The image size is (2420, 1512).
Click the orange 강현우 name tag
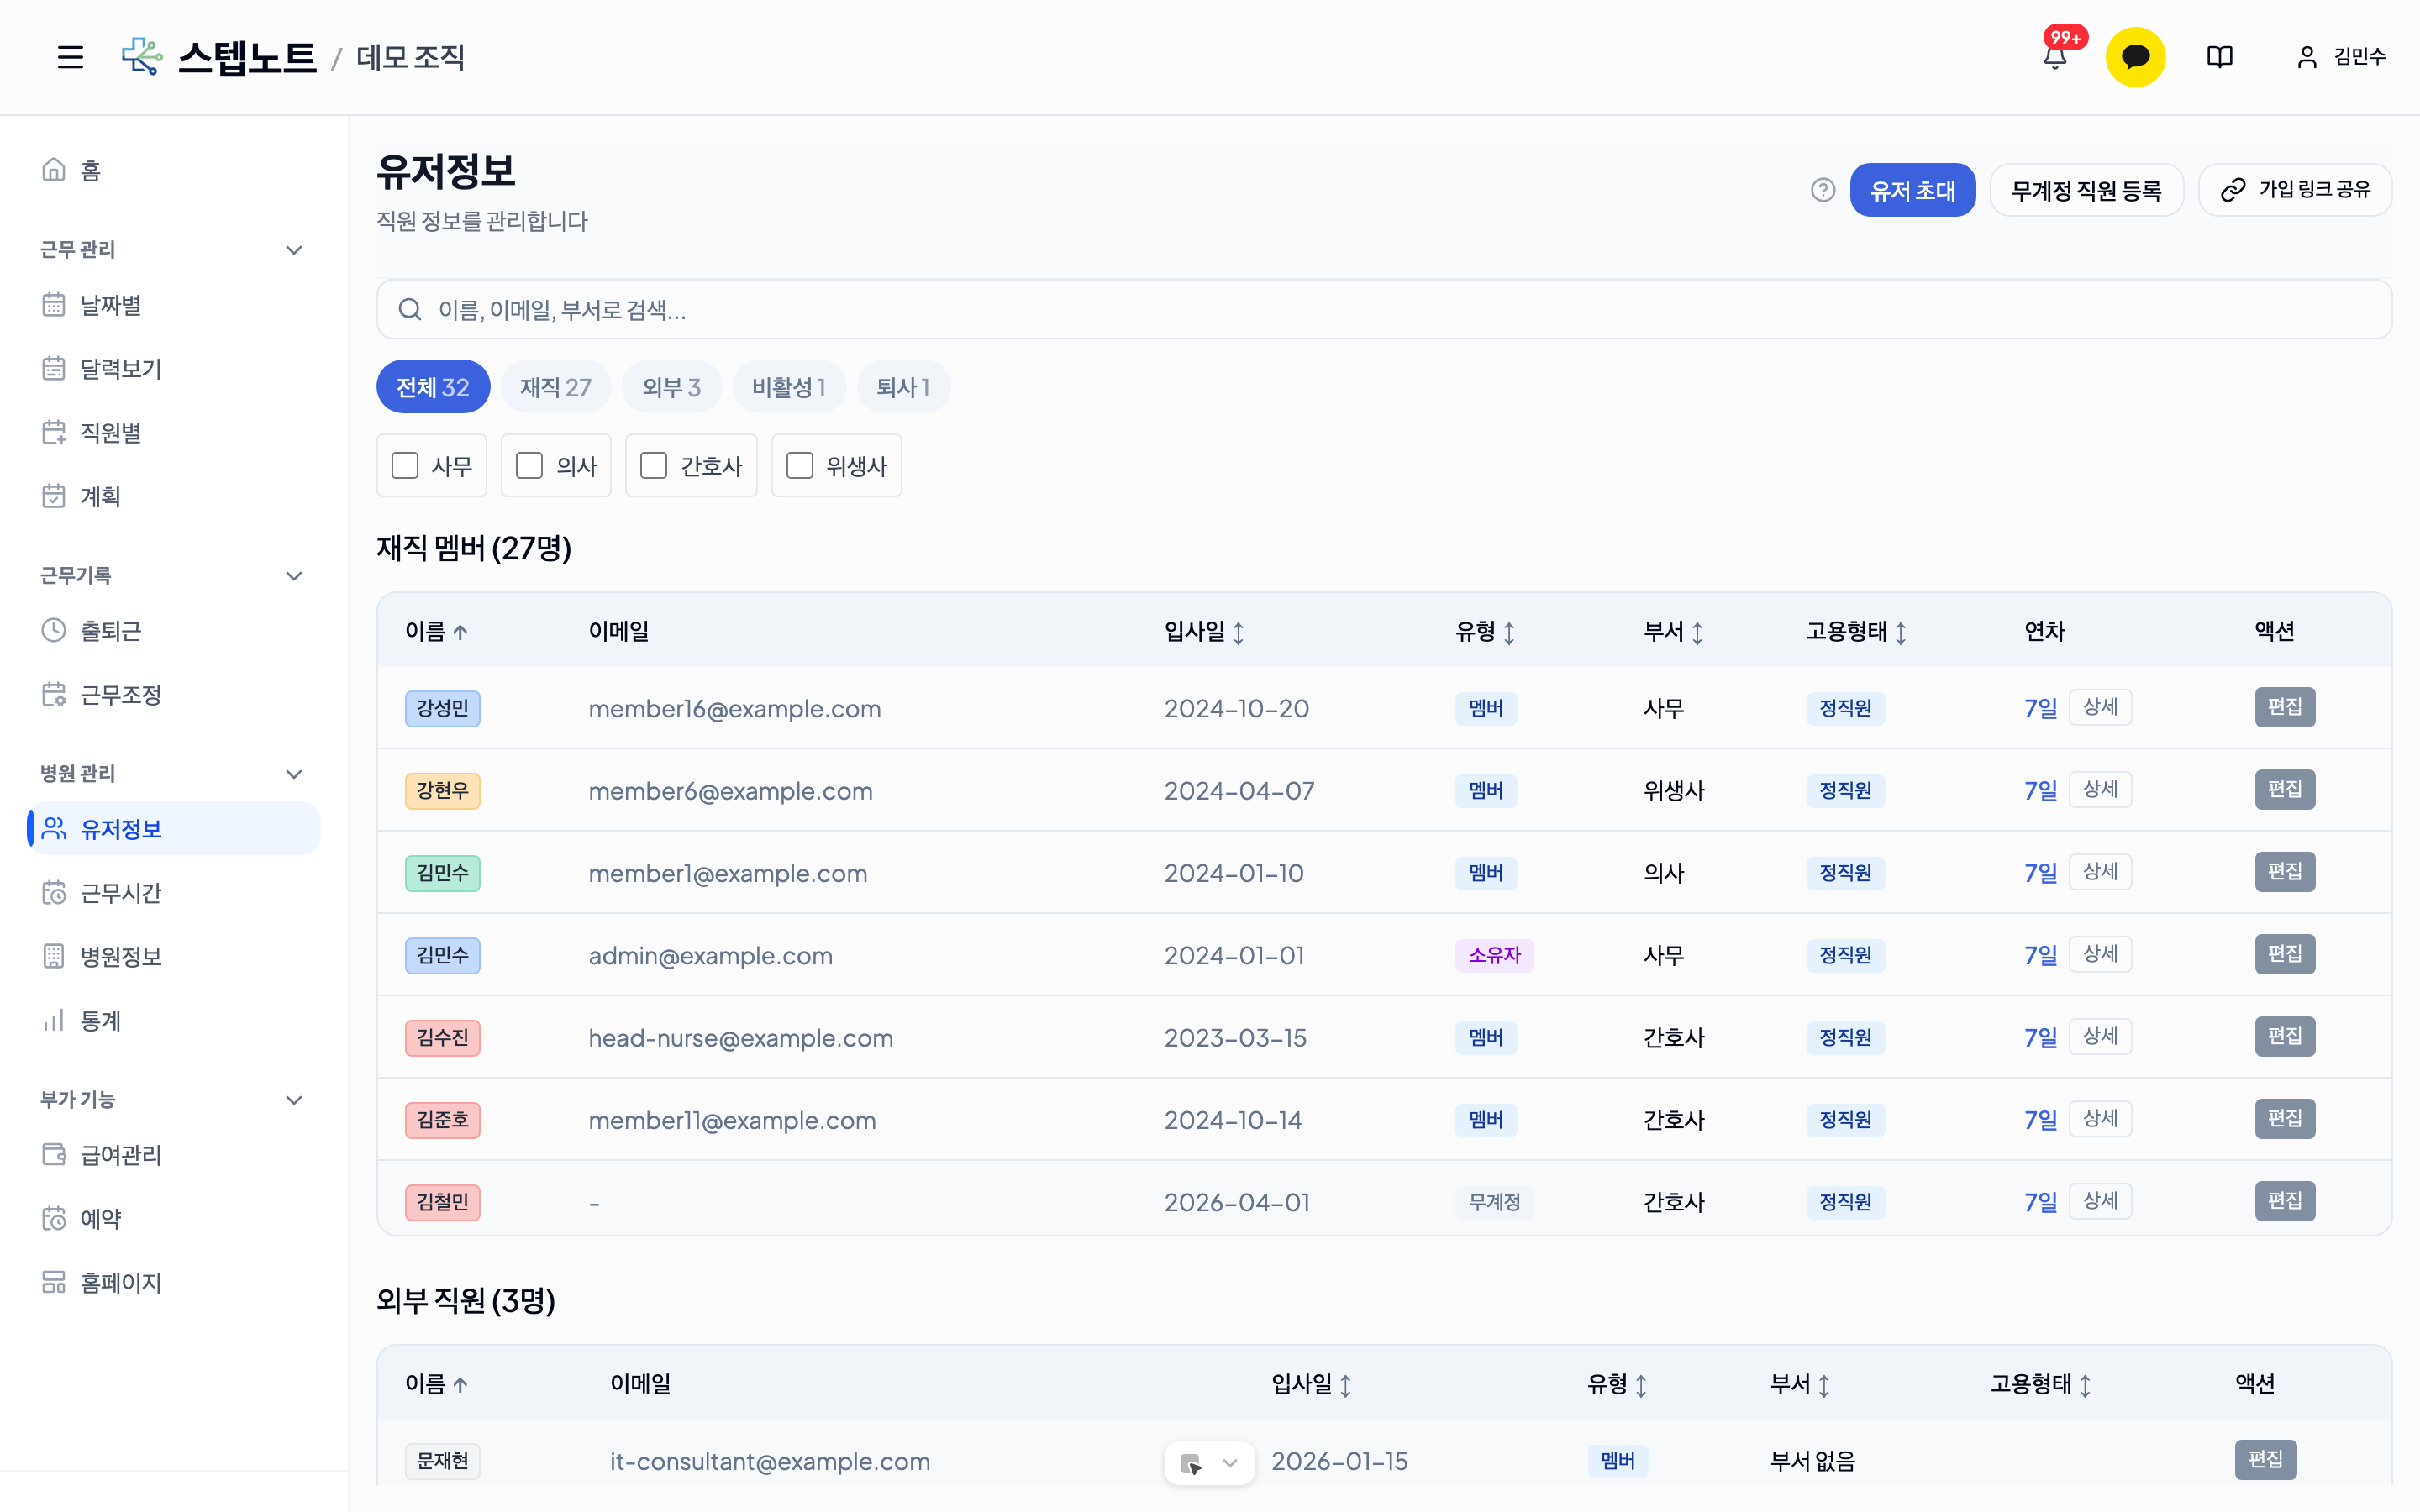pos(443,790)
